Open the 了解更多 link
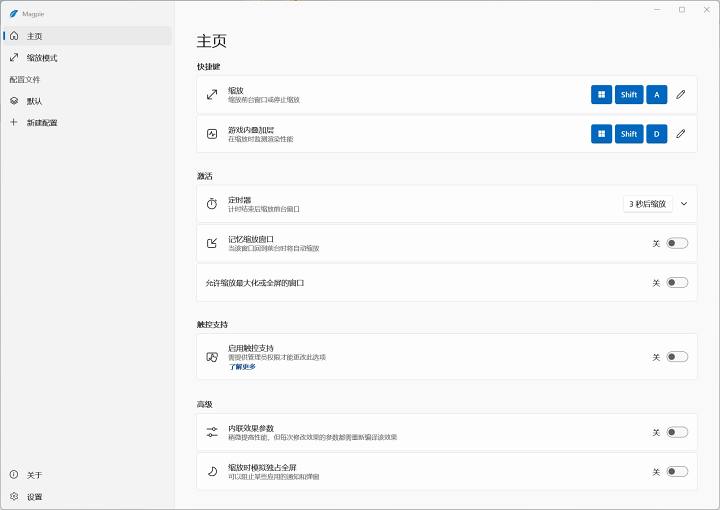This screenshot has height=510, width=720. click(242, 367)
